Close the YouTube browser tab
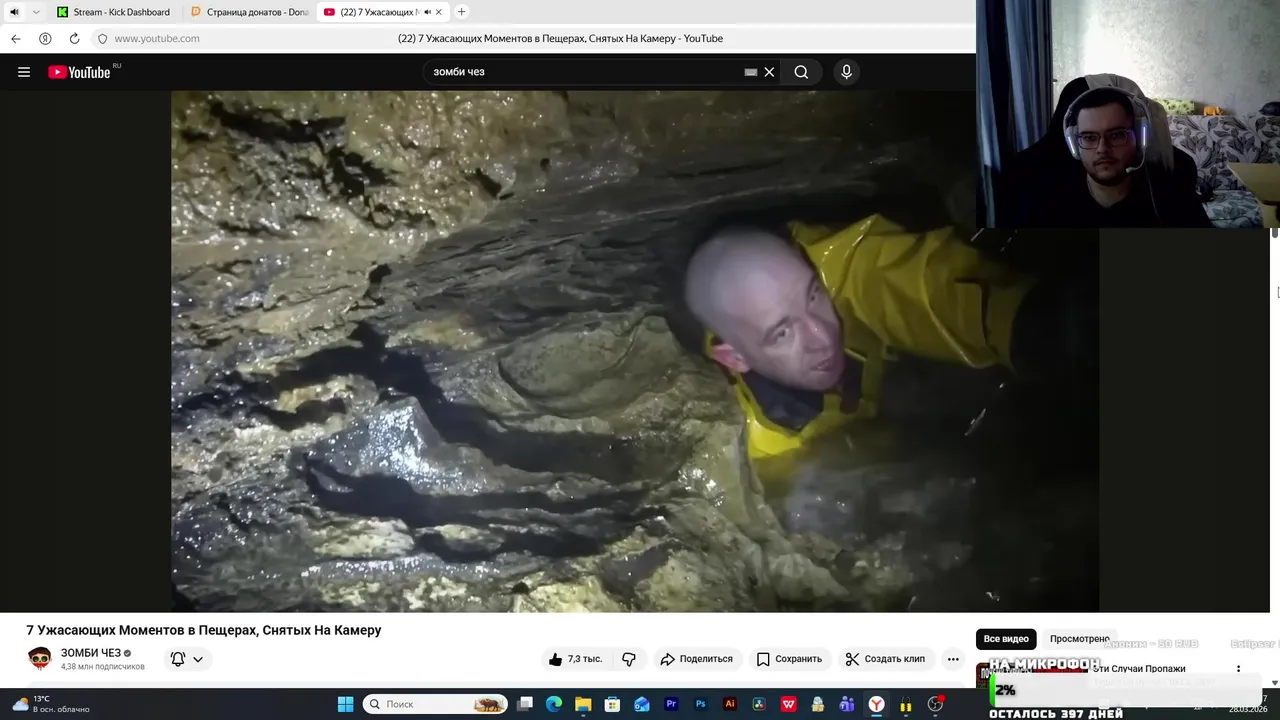The image size is (1280, 720). tap(439, 12)
